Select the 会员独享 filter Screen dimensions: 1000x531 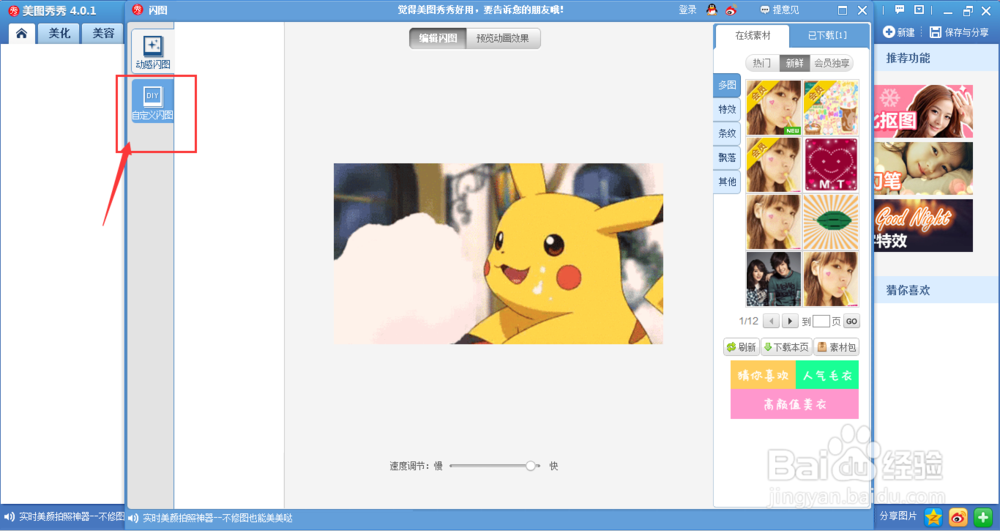(x=832, y=63)
